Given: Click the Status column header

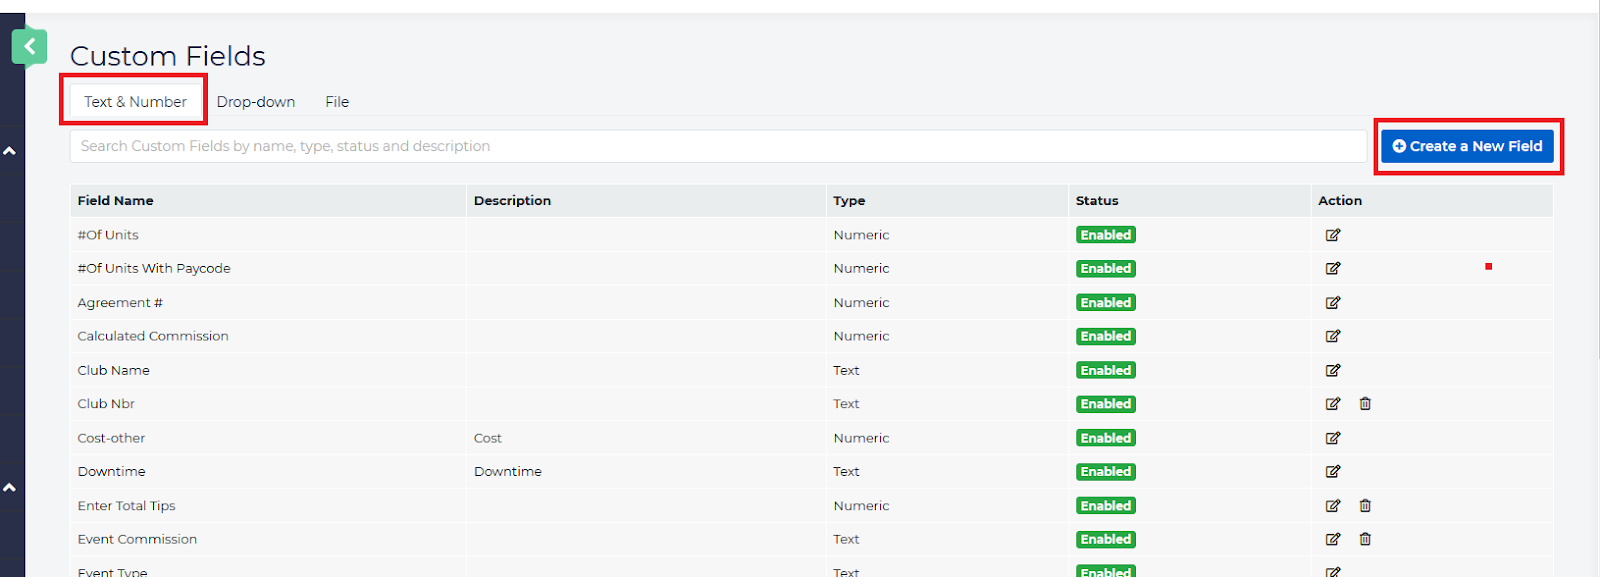Looking at the screenshot, I should (x=1097, y=201).
